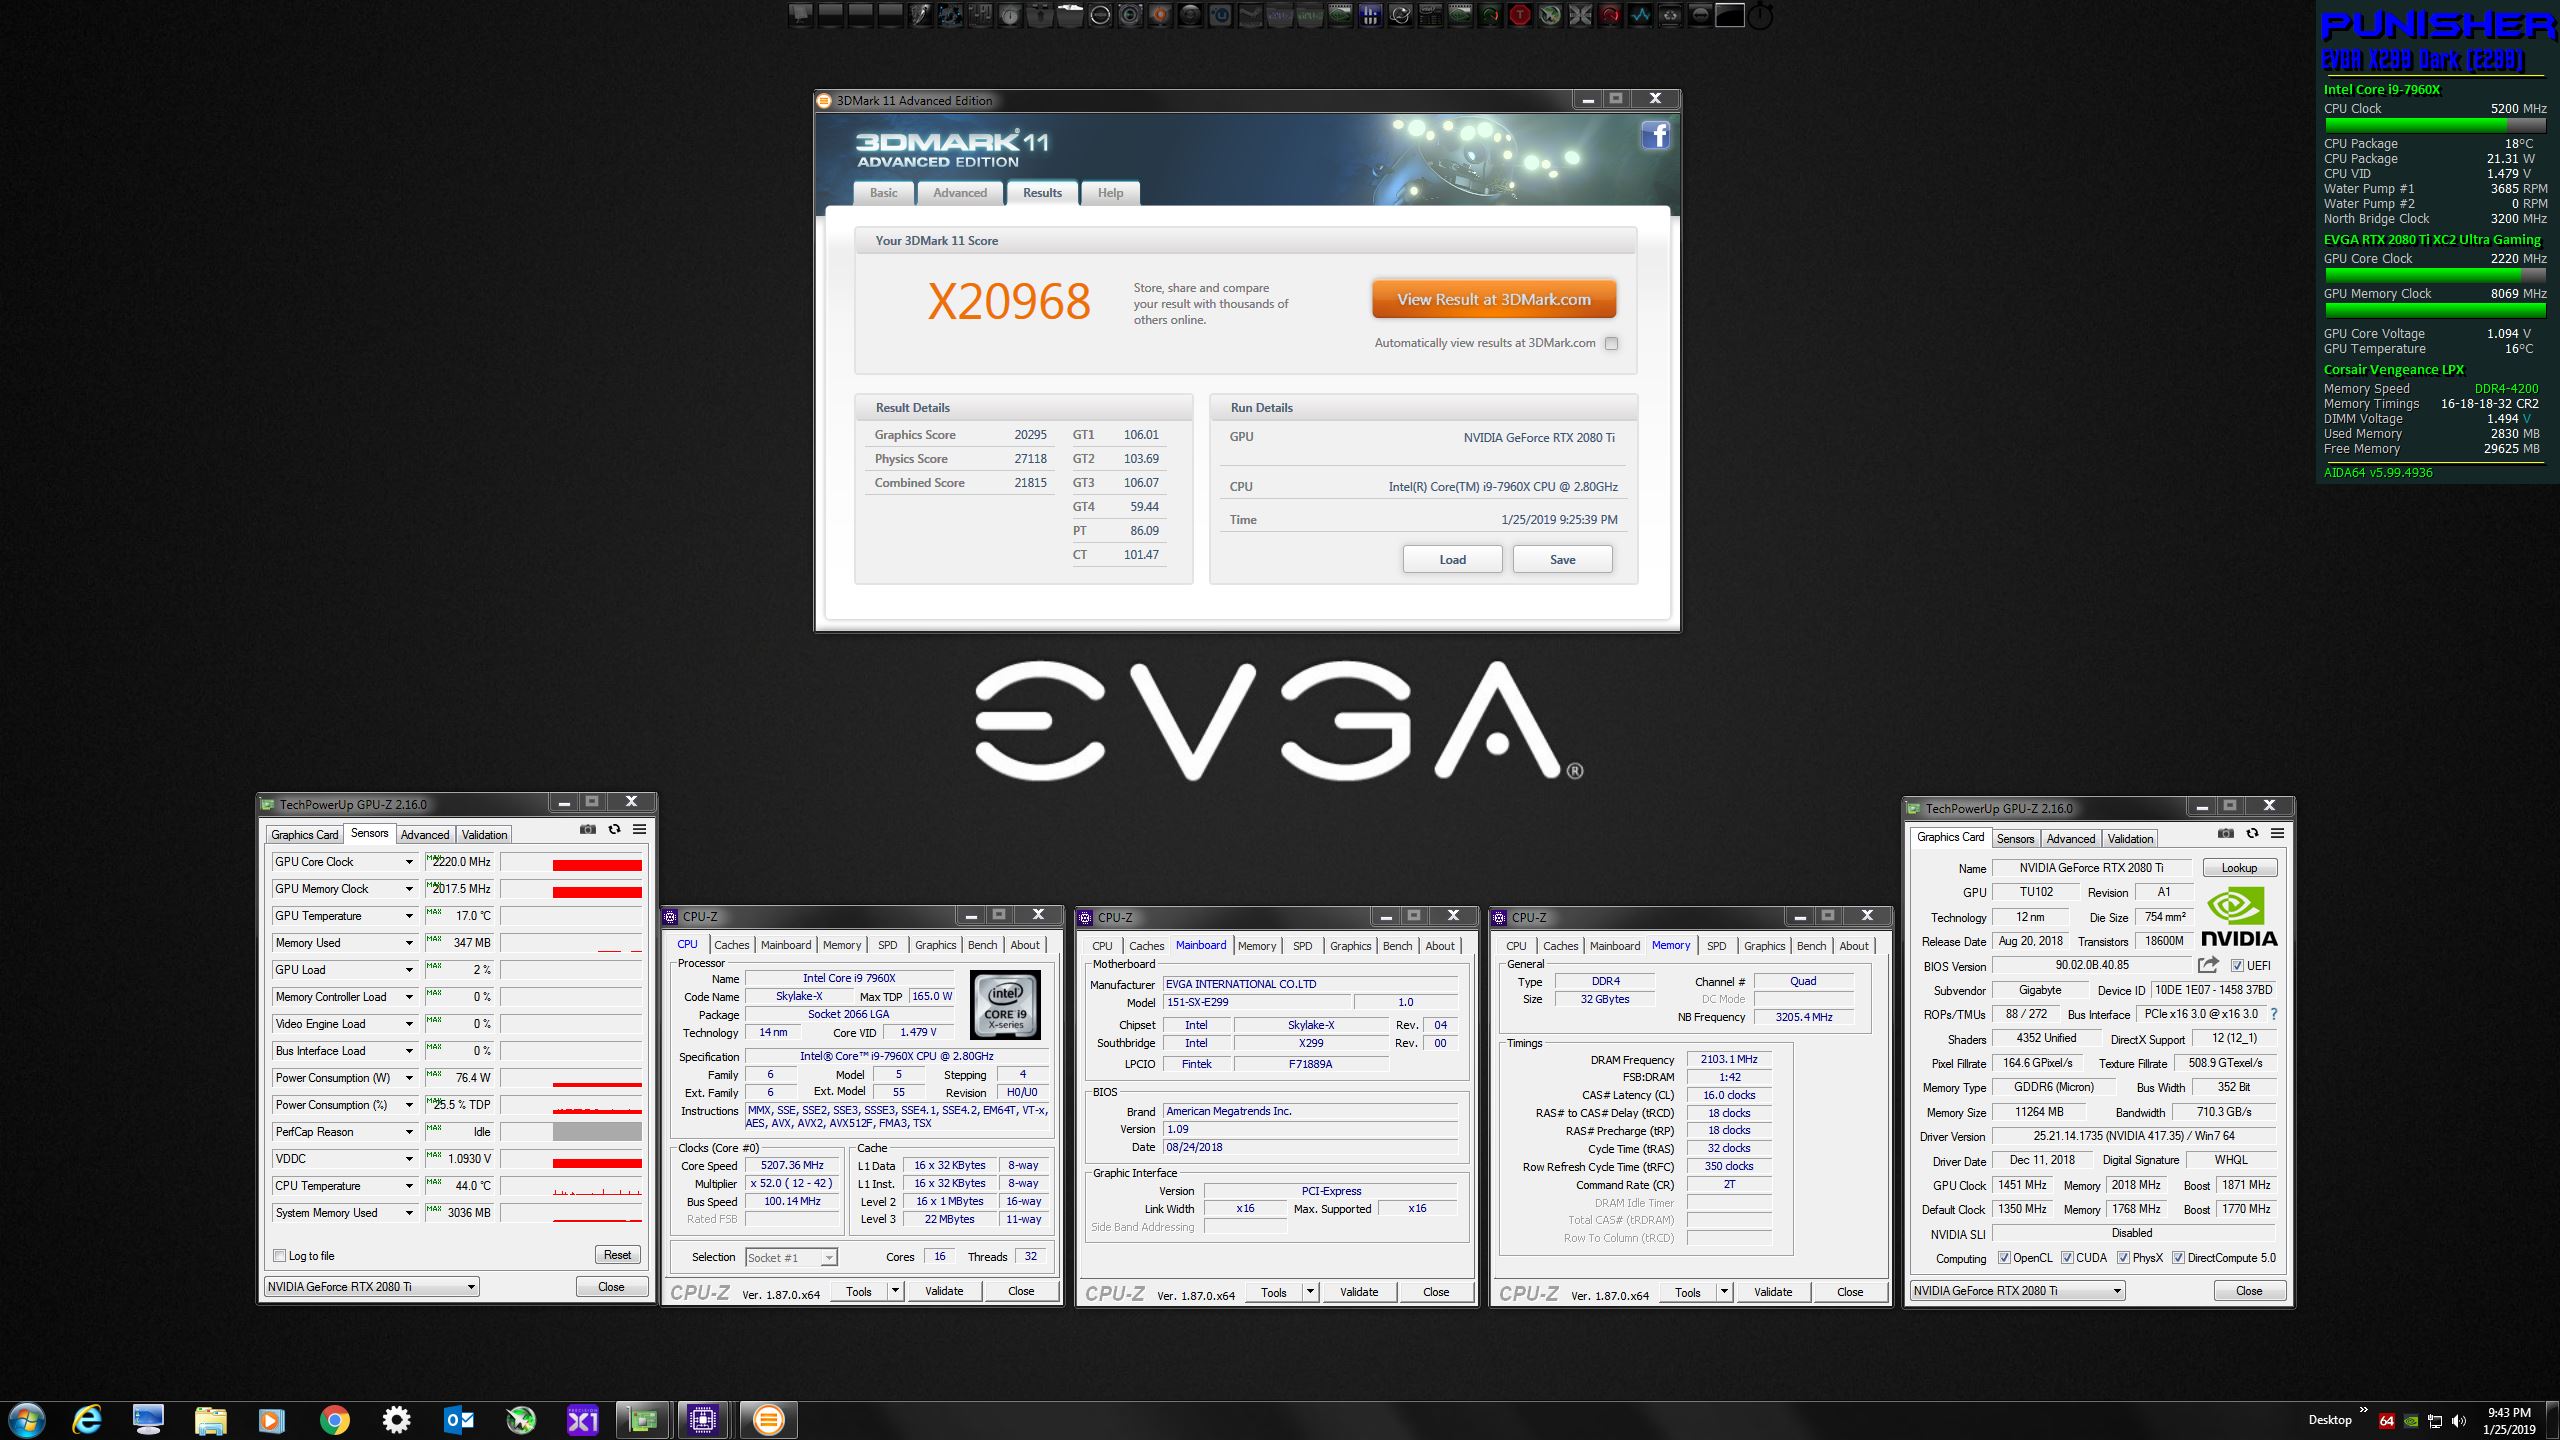Switch to the Basic tab in 3DMark 11
Image resolution: width=2560 pixels, height=1440 pixels.
[883, 193]
